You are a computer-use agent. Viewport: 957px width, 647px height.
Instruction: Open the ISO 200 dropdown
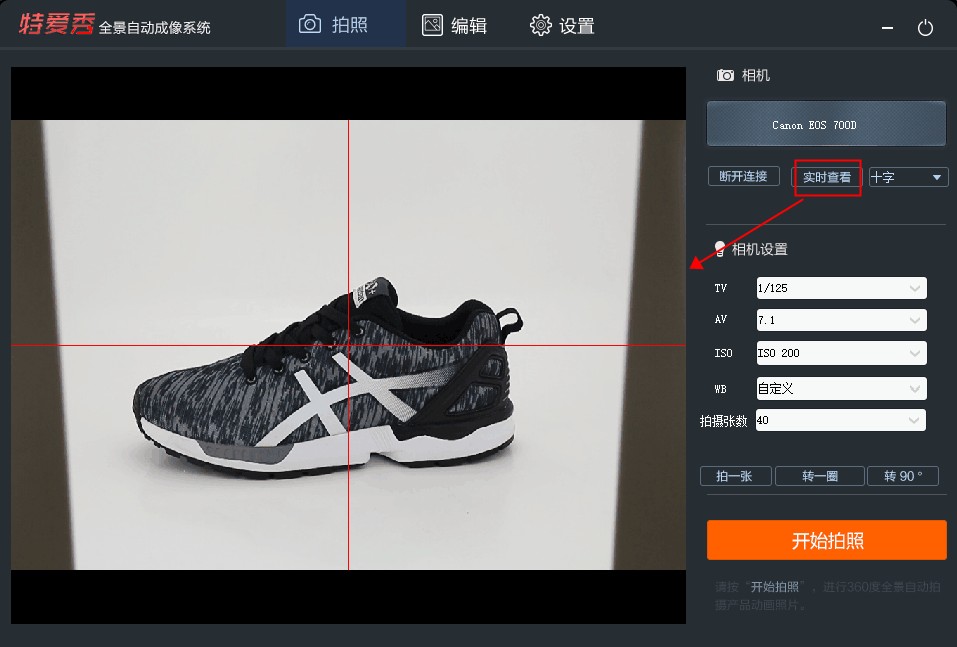pyautogui.click(x=842, y=353)
